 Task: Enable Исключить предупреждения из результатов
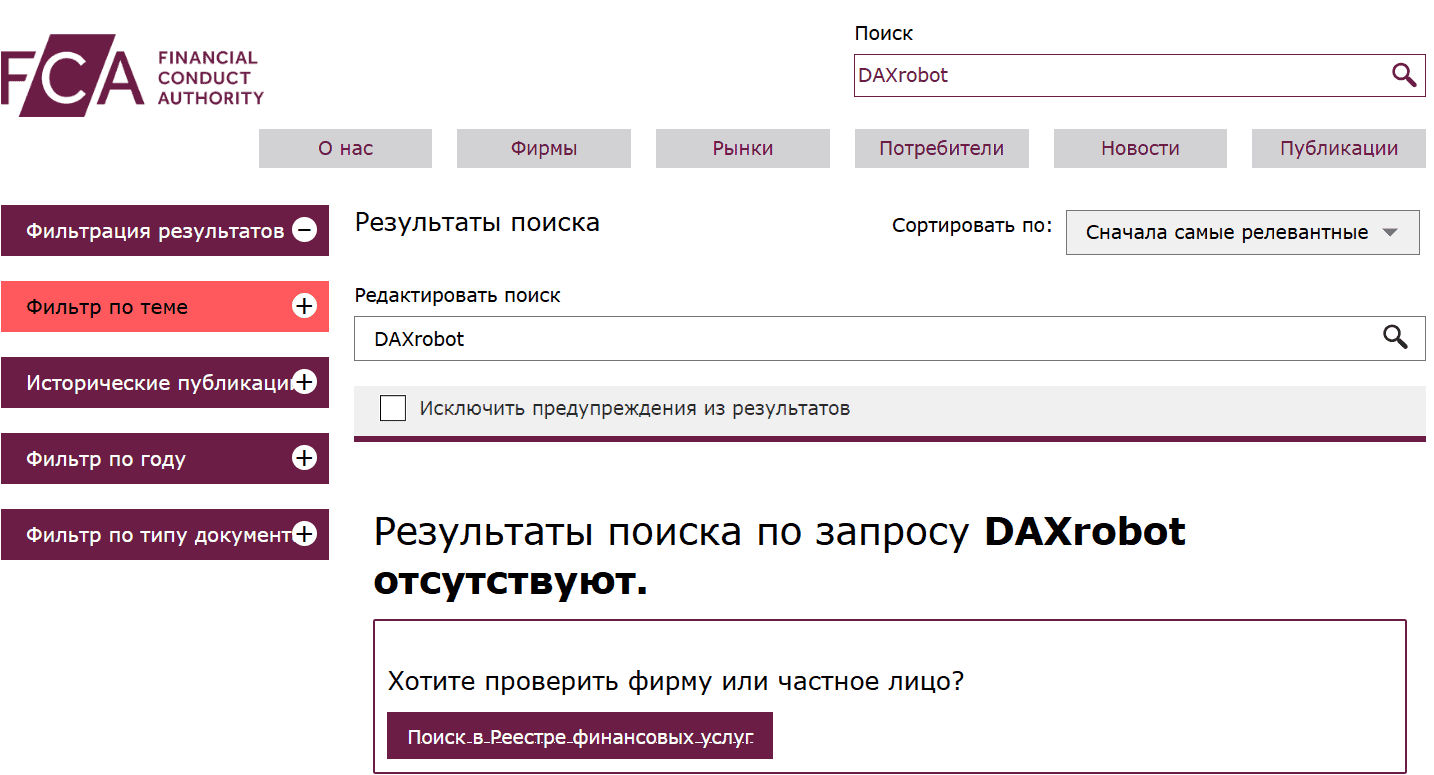[x=392, y=408]
